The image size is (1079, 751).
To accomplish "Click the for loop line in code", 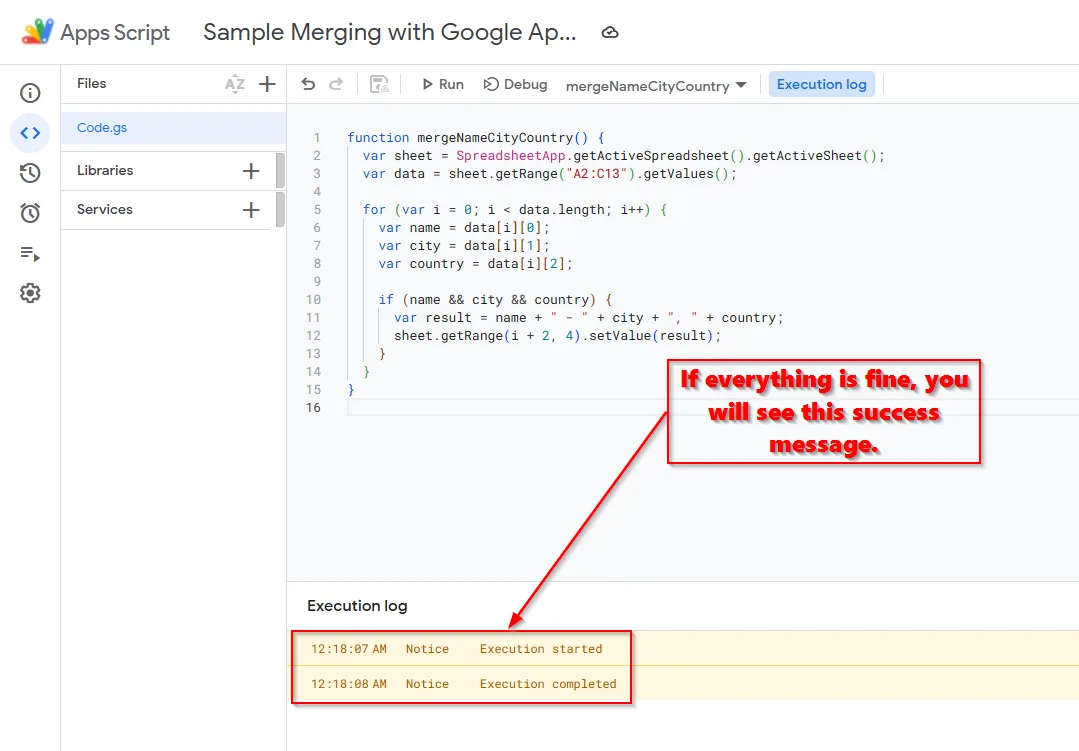I will pyautogui.click(x=515, y=209).
